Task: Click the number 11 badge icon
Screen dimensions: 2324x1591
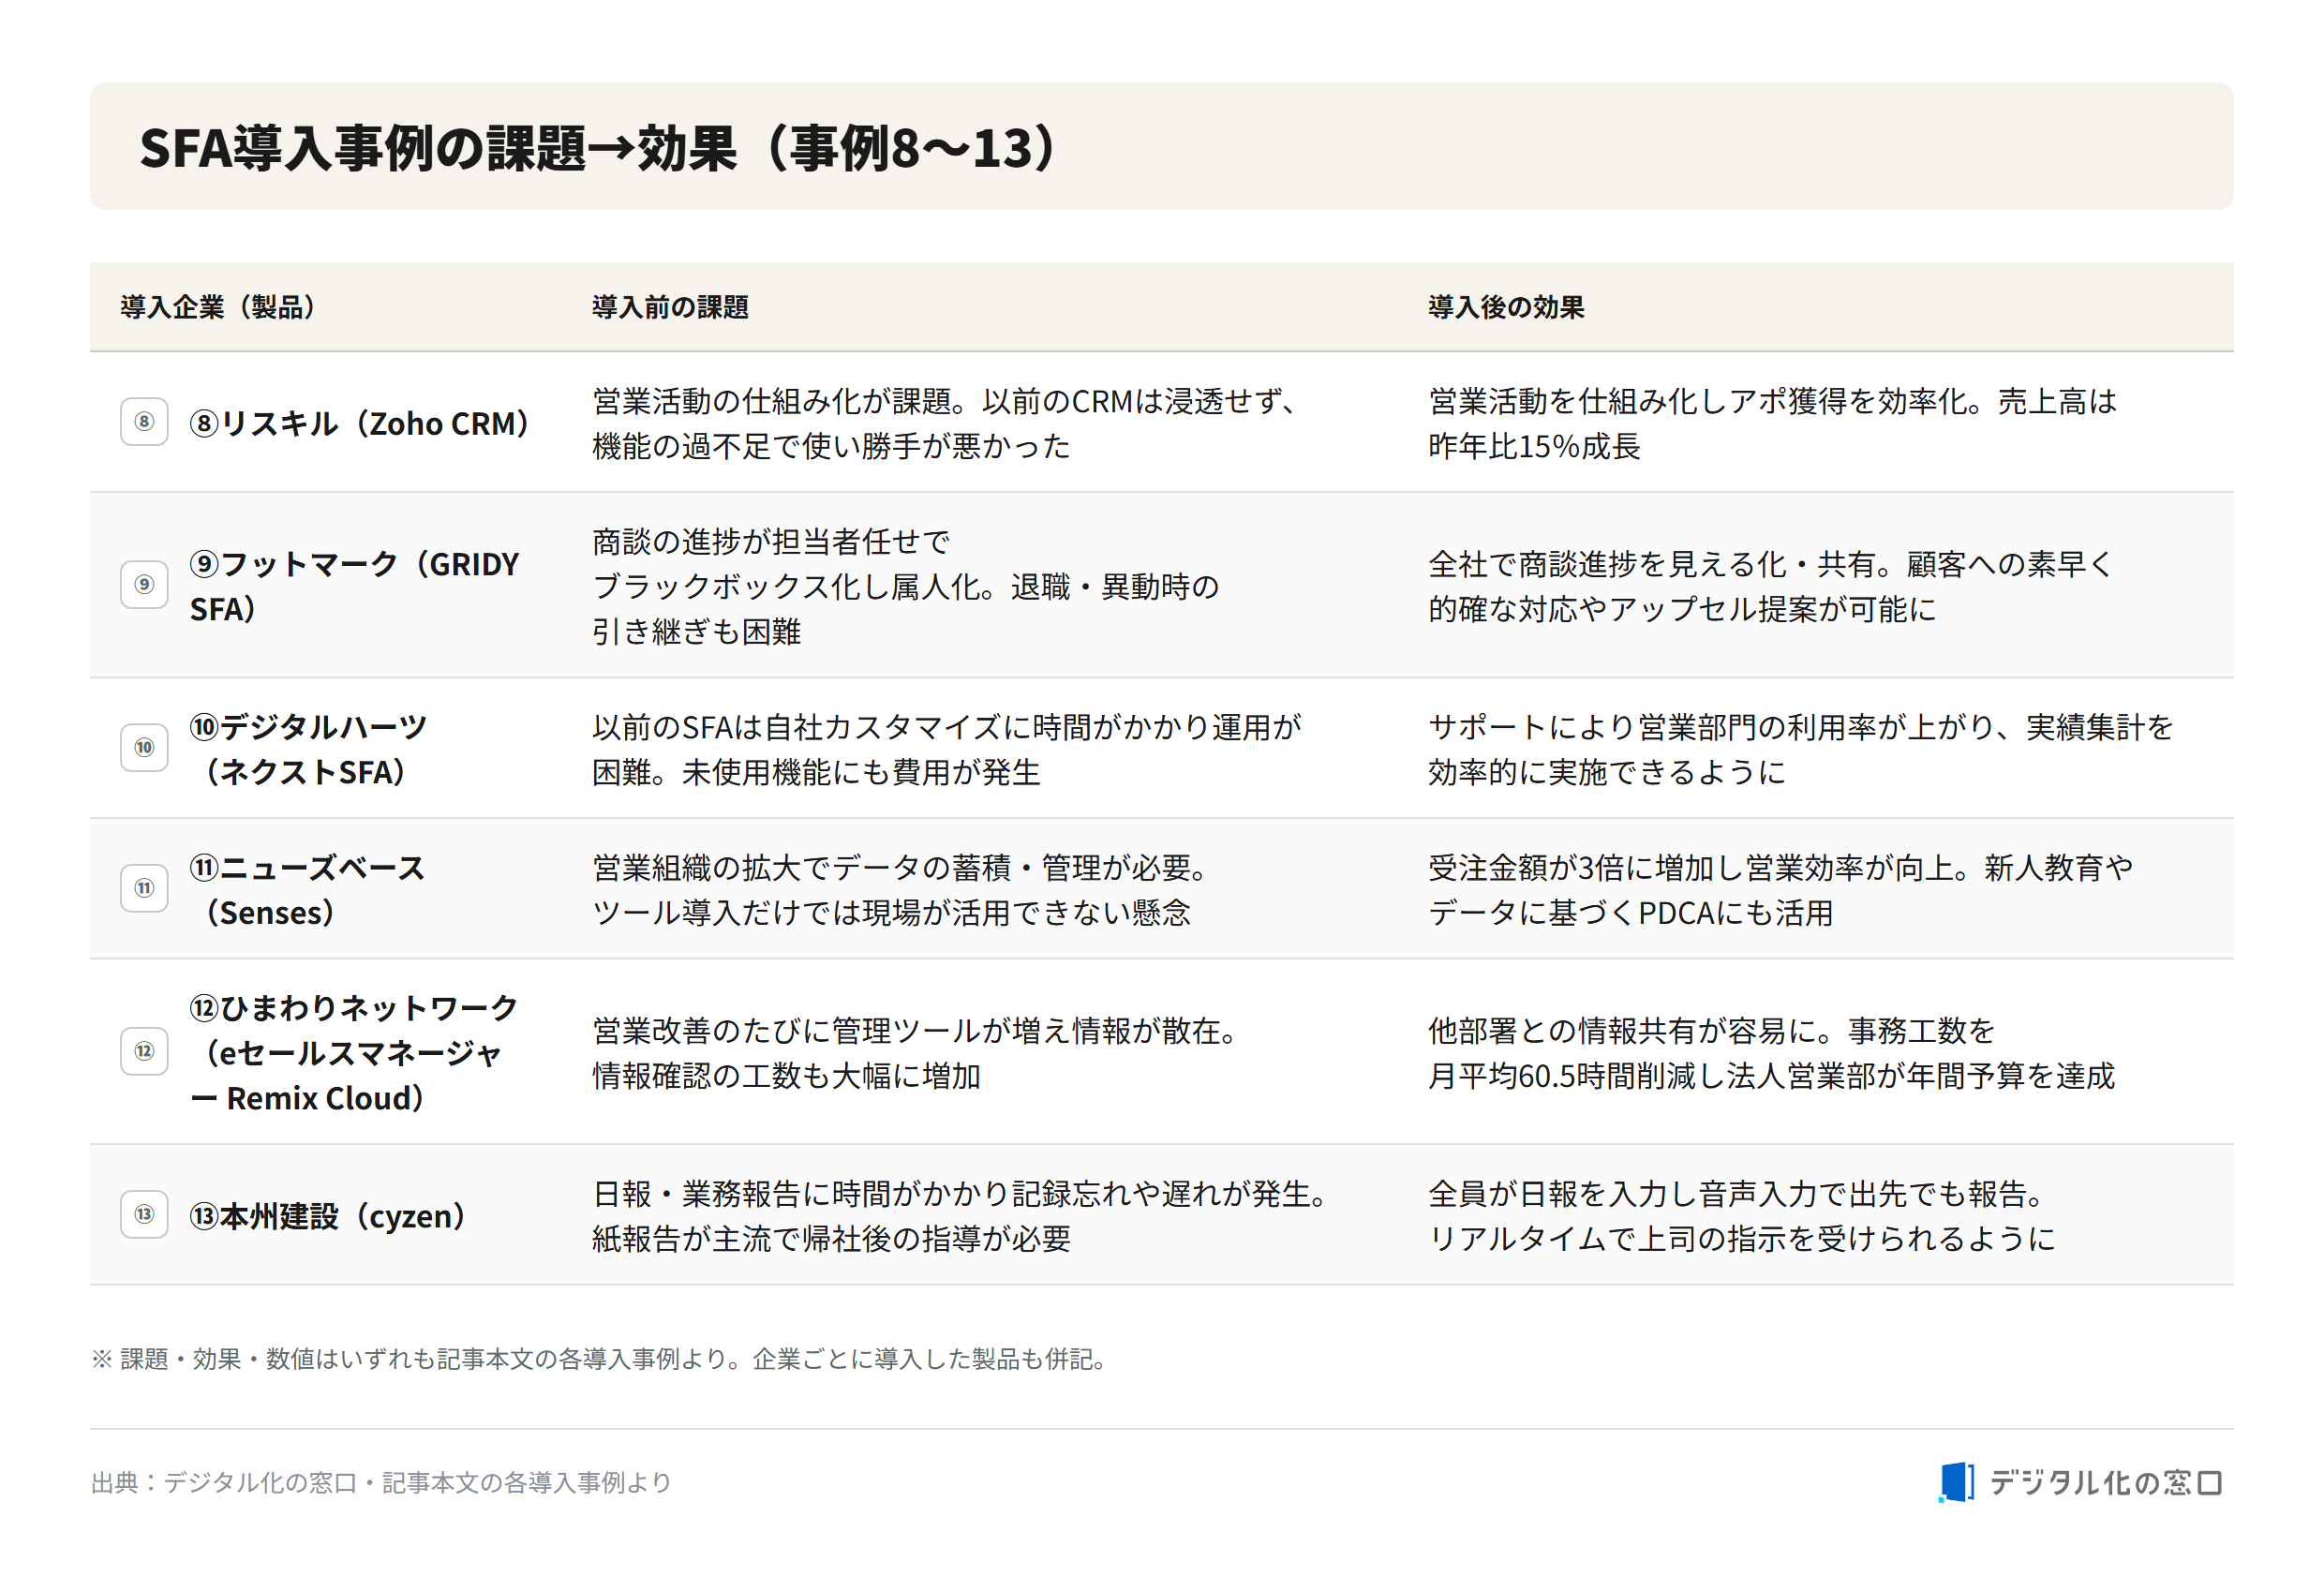Action: (x=144, y=888)
